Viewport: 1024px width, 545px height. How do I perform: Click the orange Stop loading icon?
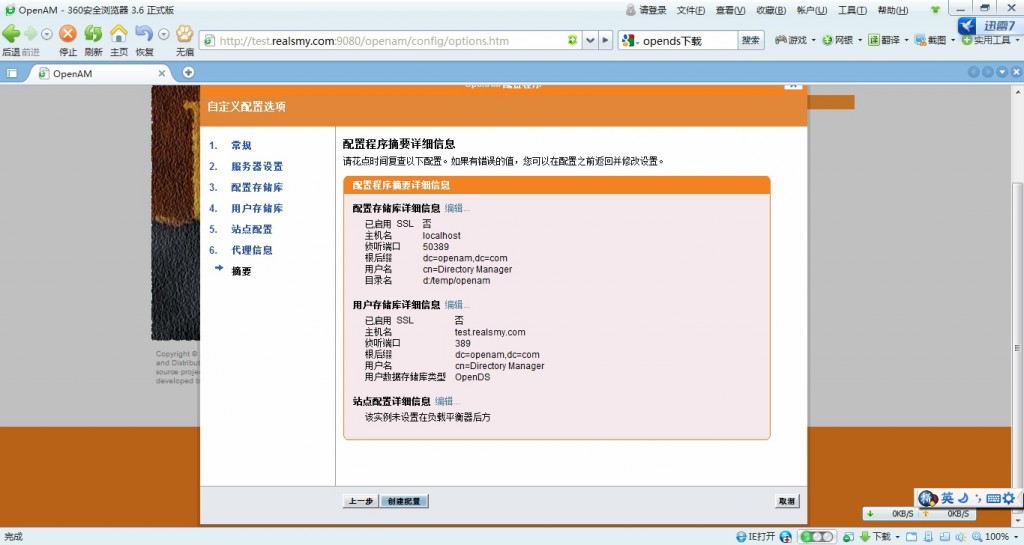click(x=68, y=33)
